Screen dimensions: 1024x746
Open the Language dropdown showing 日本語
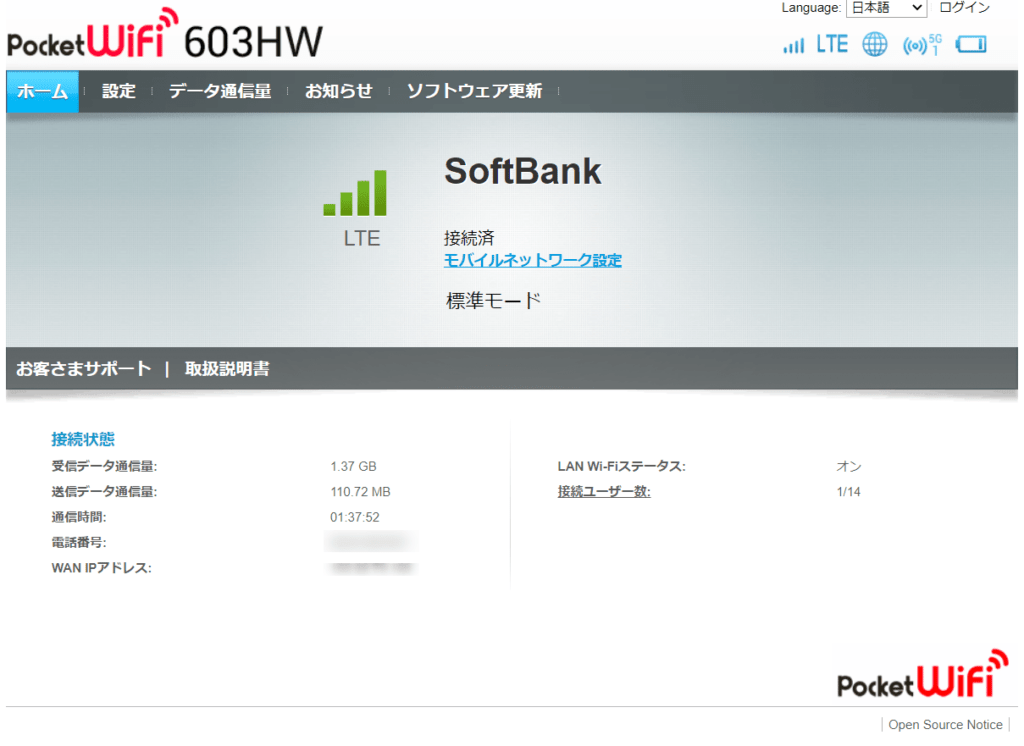click(x=886, y=8)
